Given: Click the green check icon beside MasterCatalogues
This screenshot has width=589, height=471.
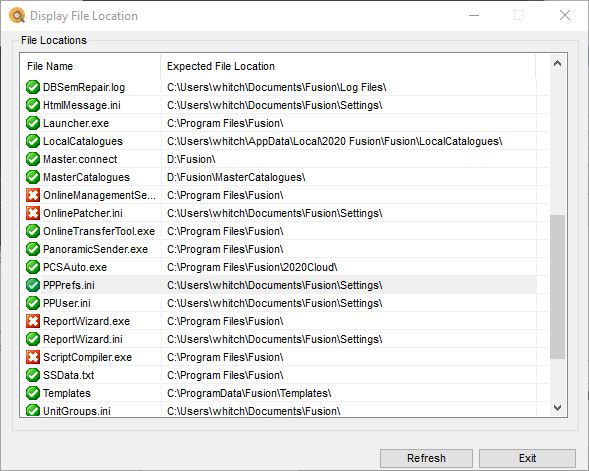Looking at the screenshot, I should click(x=33, y=177).
